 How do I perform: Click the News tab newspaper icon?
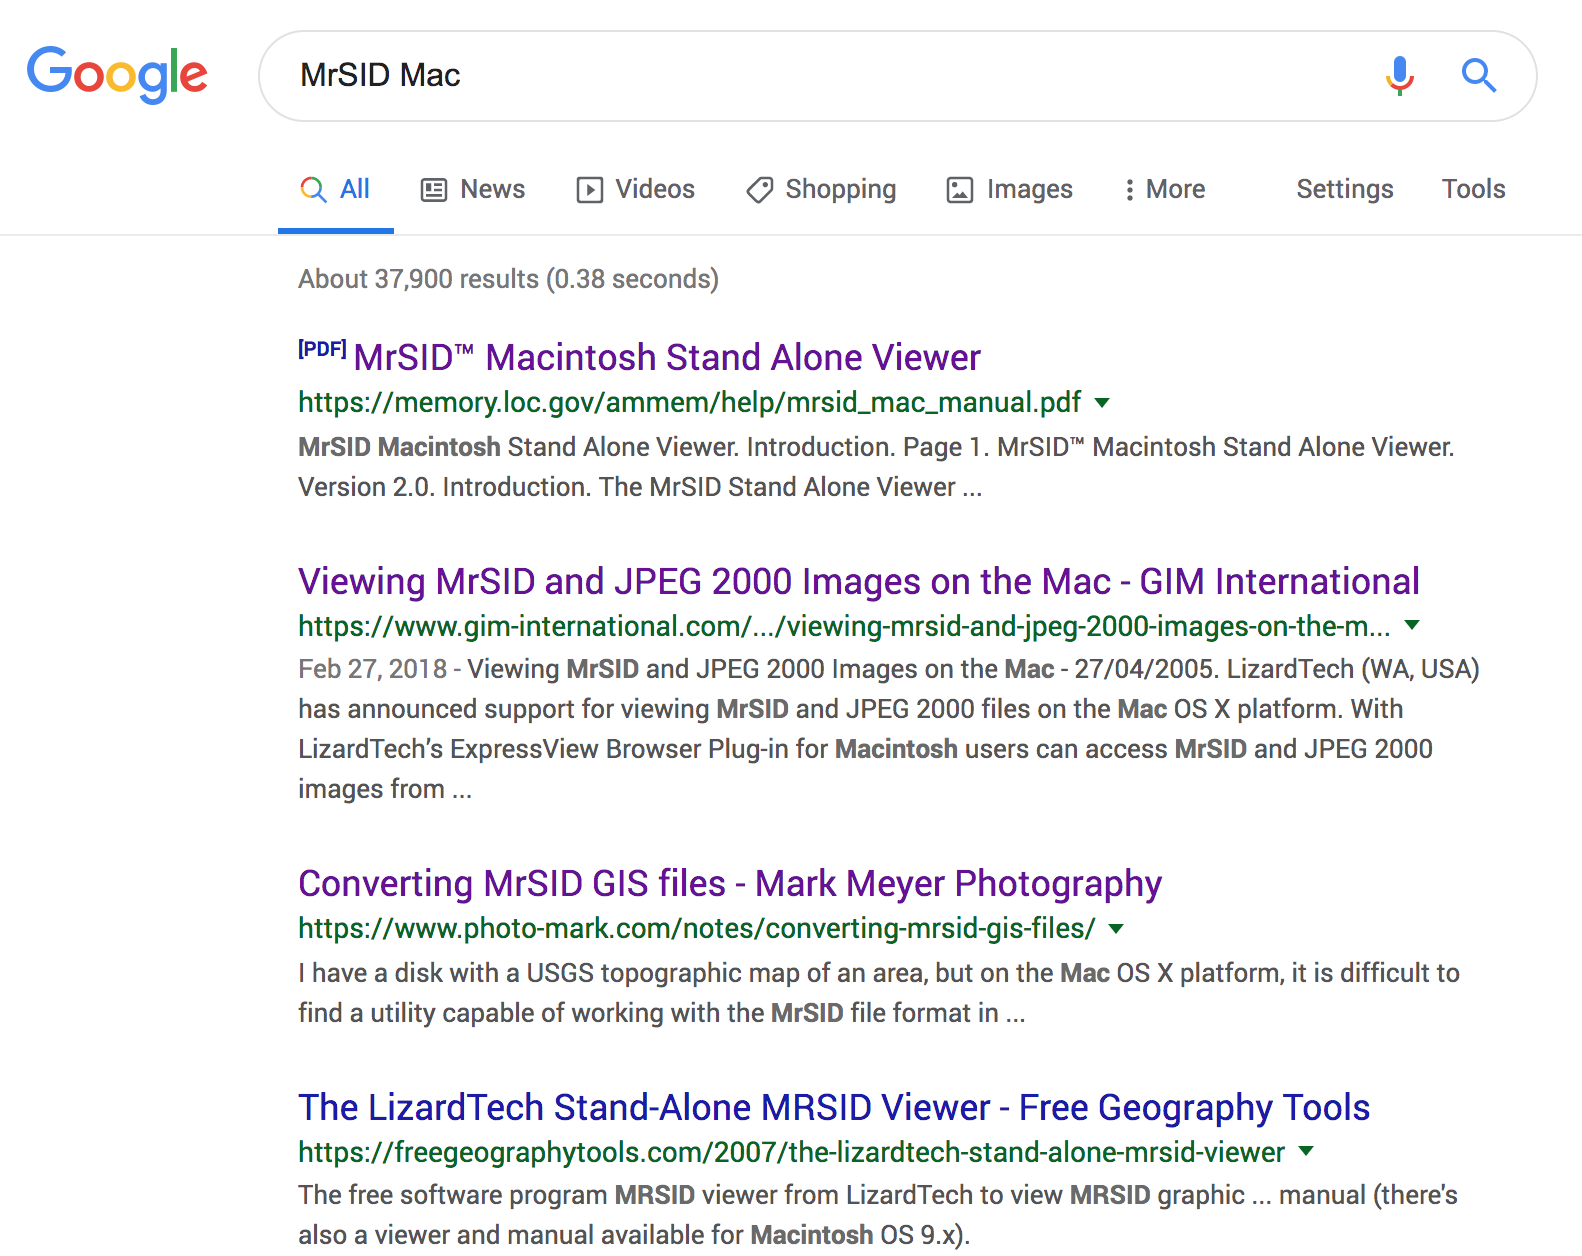click(x=434, y=190)
